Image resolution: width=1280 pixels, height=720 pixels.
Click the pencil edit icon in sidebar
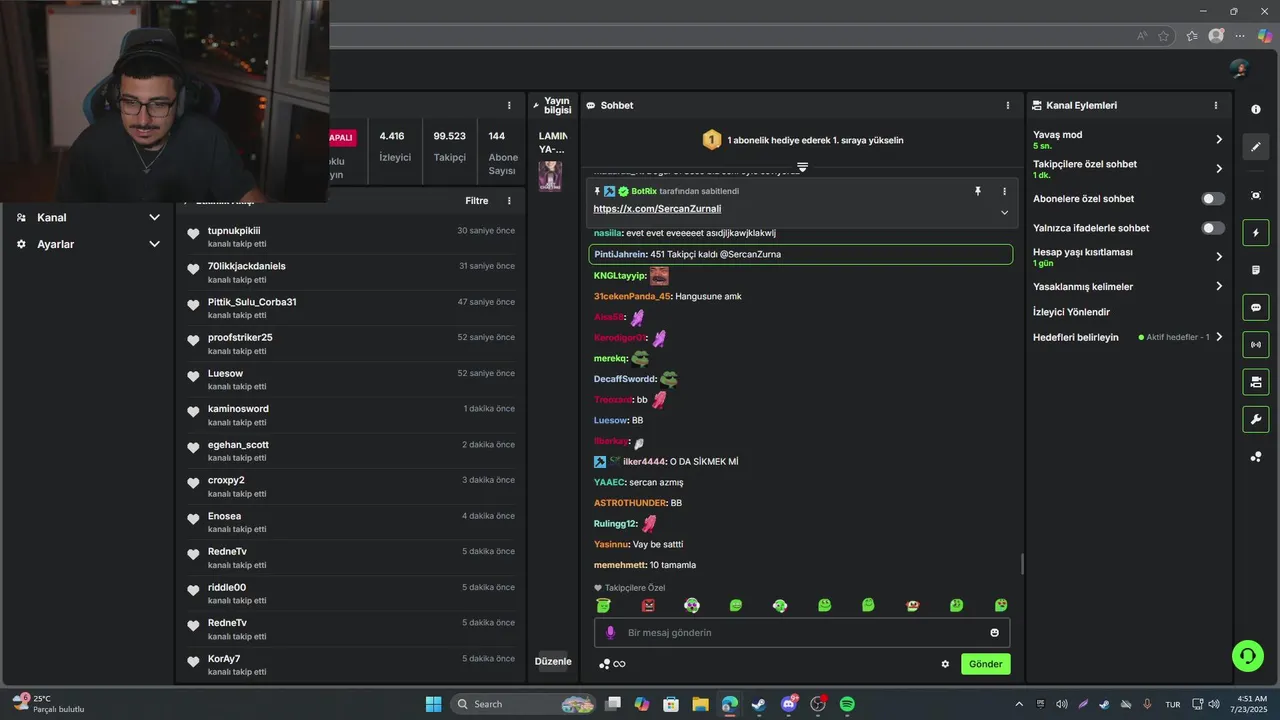point(1256,147)
